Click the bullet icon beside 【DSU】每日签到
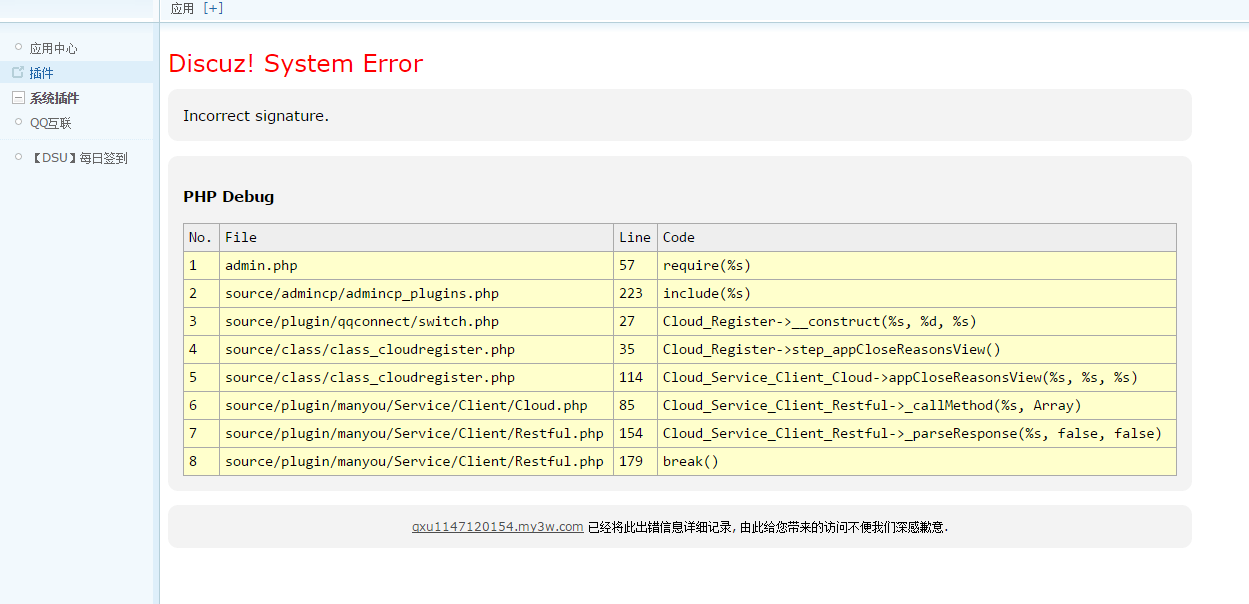 [x=18, y=156]
